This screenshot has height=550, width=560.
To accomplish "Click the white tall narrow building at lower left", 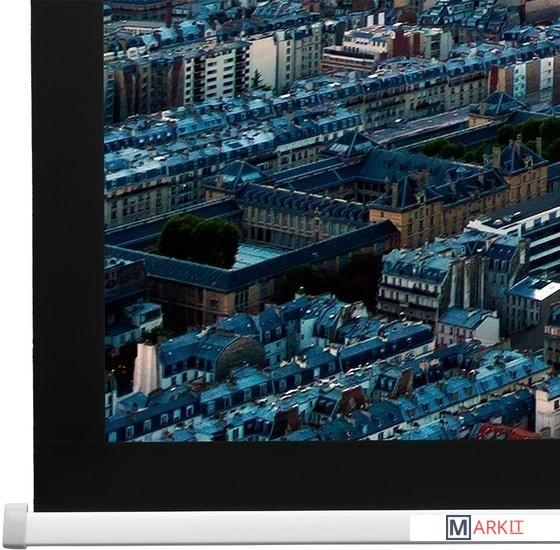I will click(146, 368).
